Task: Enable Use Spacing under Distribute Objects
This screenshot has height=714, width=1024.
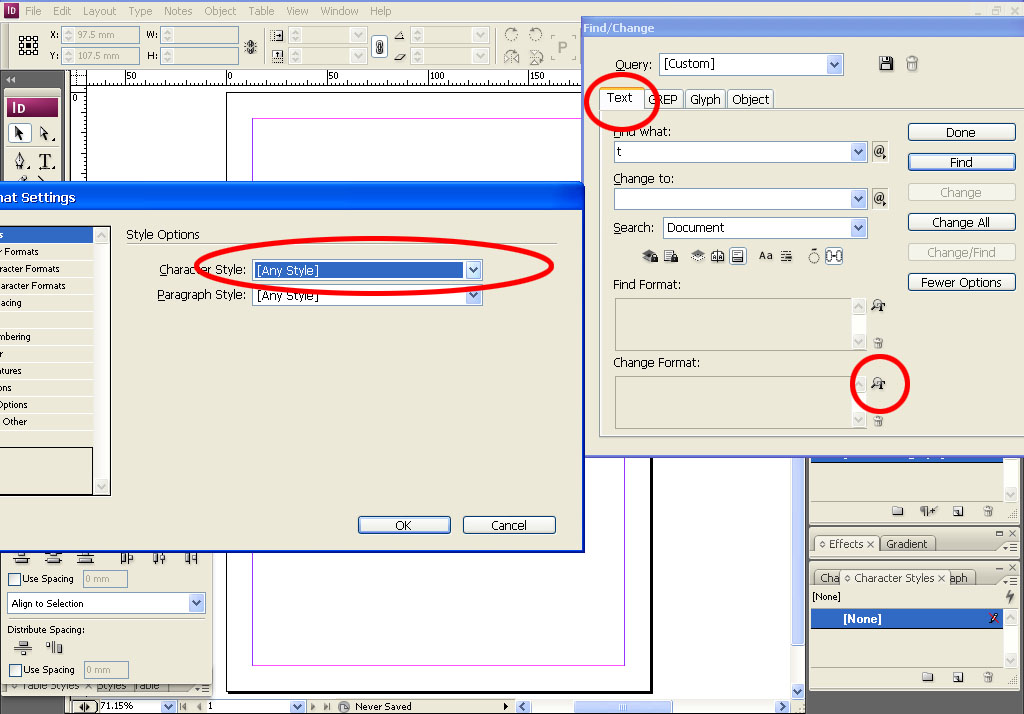Action: pos(15,579)
